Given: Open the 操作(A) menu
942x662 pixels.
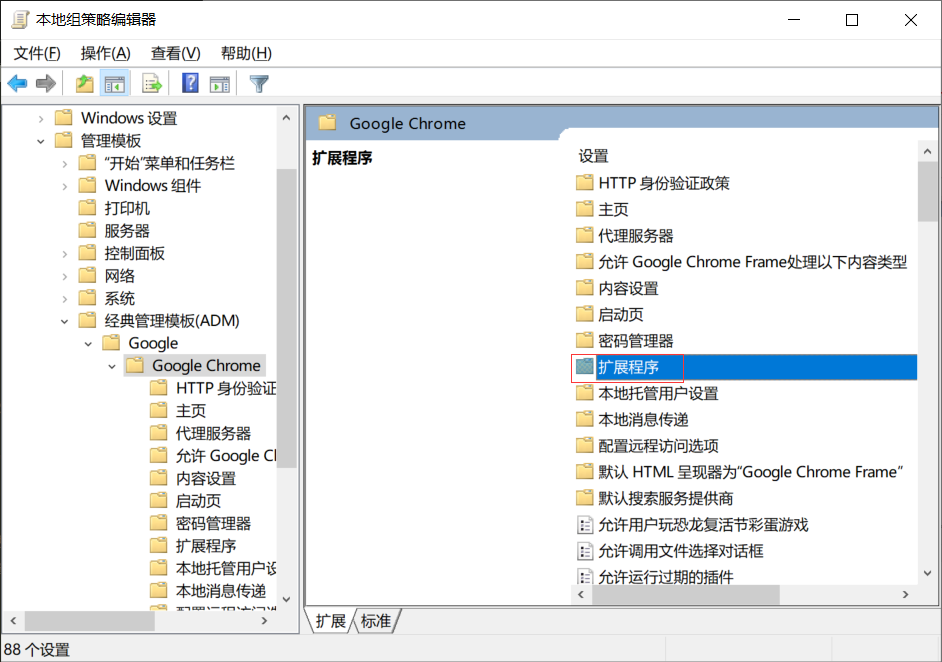Looking at the screenshot, I should click(x=105, y=53).
